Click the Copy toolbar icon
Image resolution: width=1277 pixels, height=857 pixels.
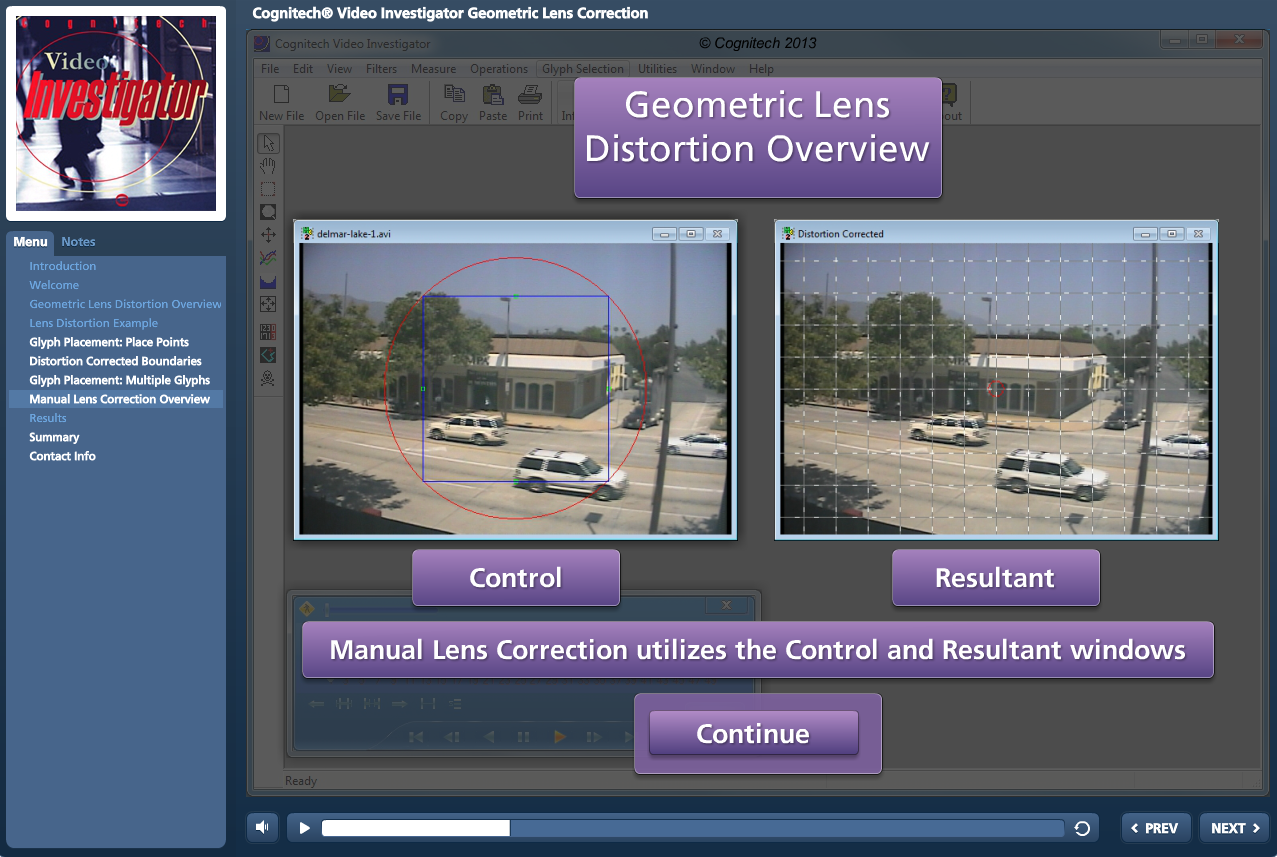pos(454,95)
